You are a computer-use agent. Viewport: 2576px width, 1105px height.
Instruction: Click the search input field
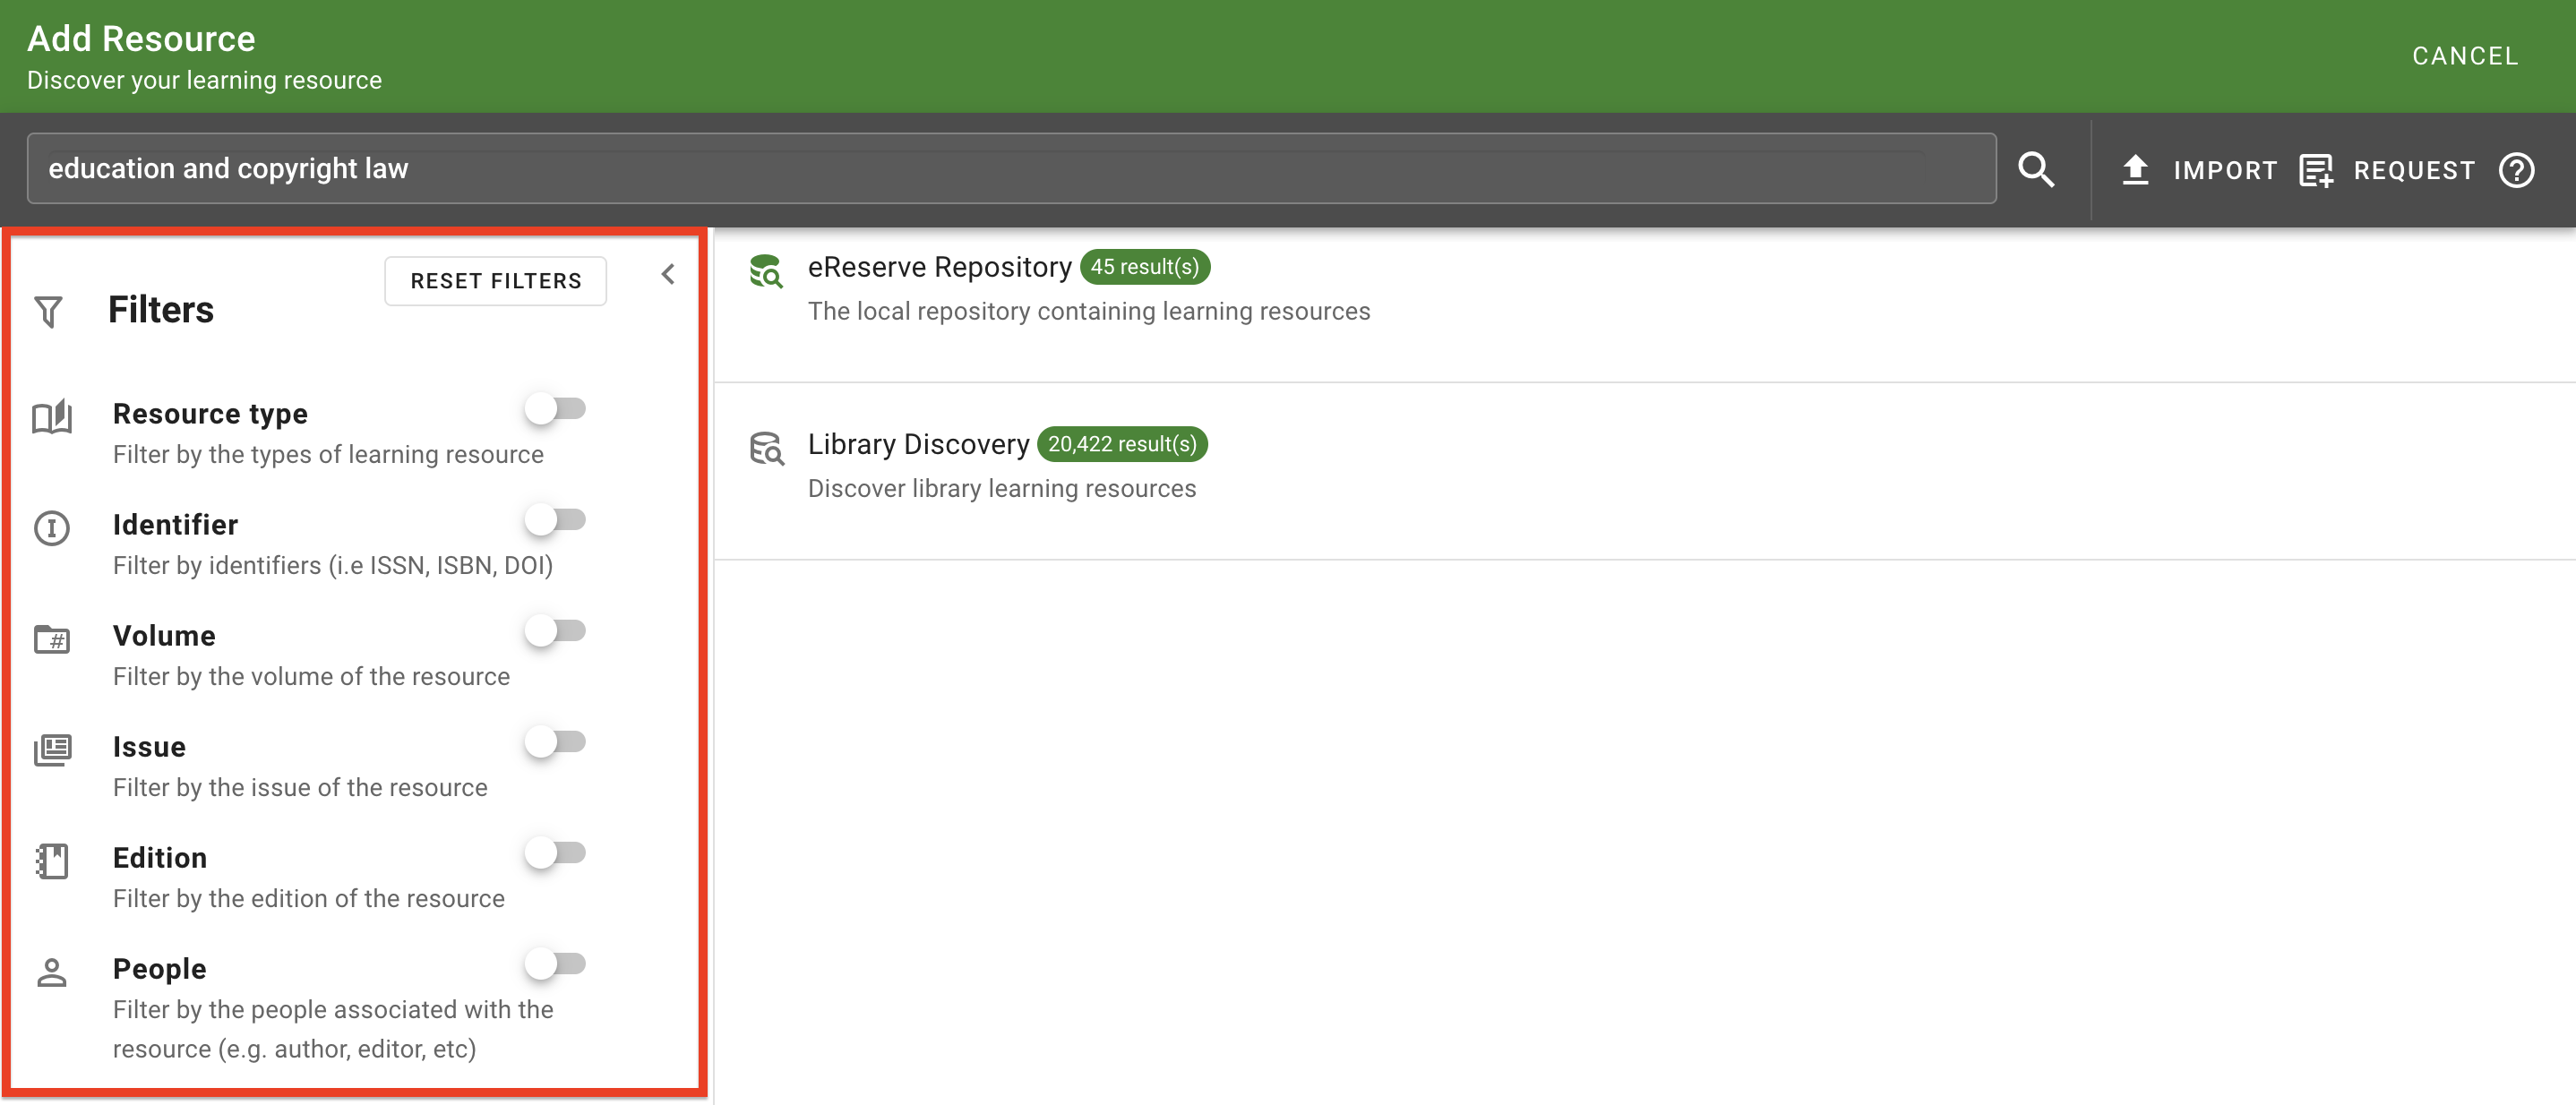click(1000, 168)
